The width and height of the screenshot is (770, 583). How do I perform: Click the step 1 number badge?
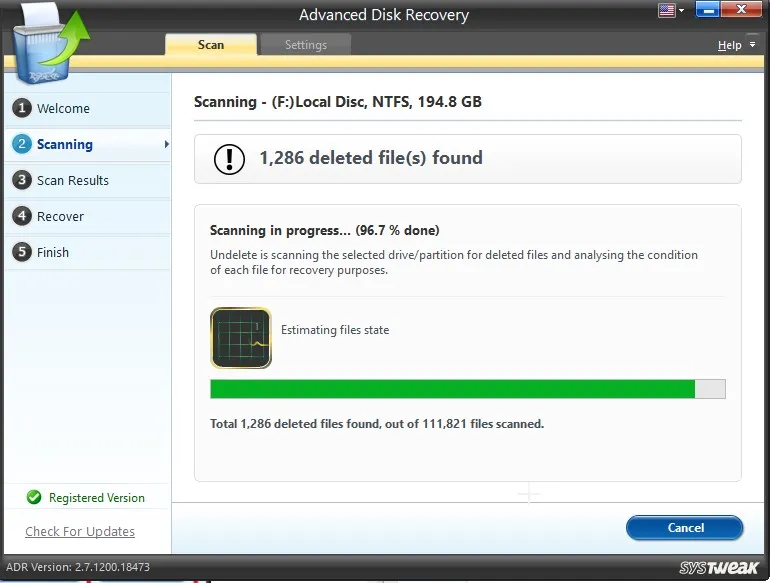(22, 108)
